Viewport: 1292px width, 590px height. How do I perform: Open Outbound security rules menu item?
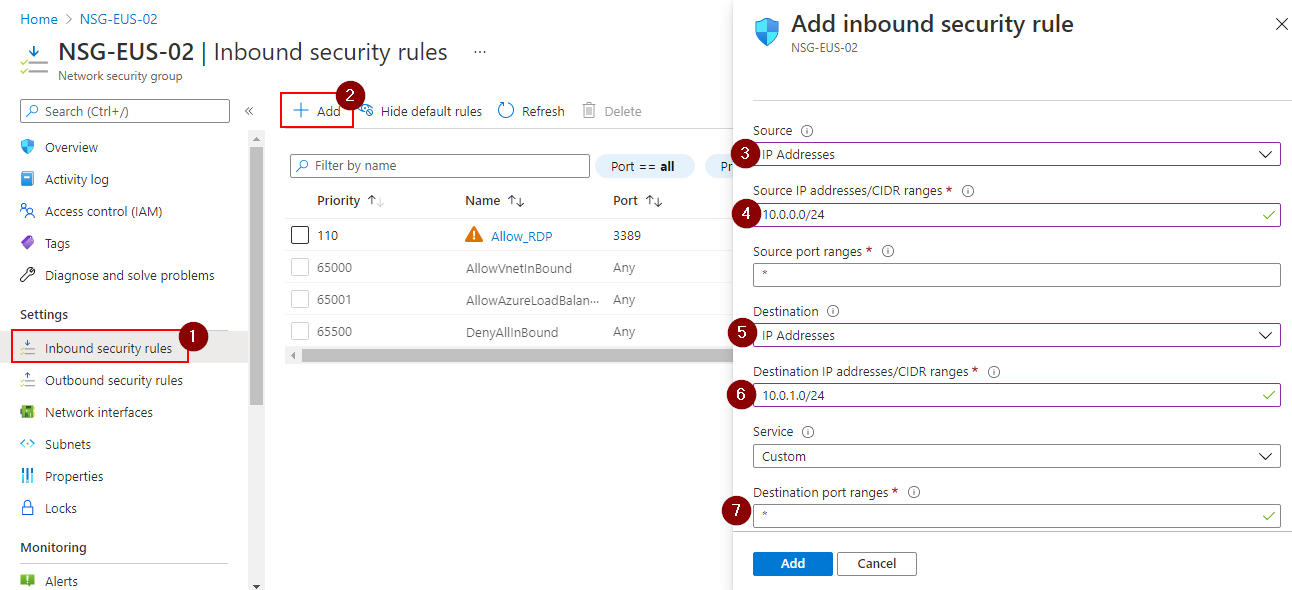113,380
